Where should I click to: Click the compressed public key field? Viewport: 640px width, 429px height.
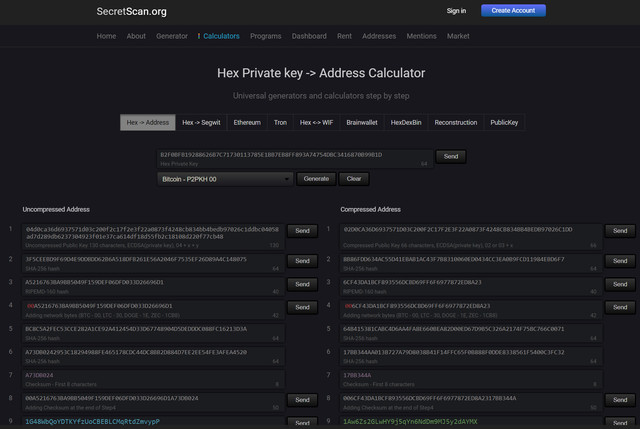(471, 237)
